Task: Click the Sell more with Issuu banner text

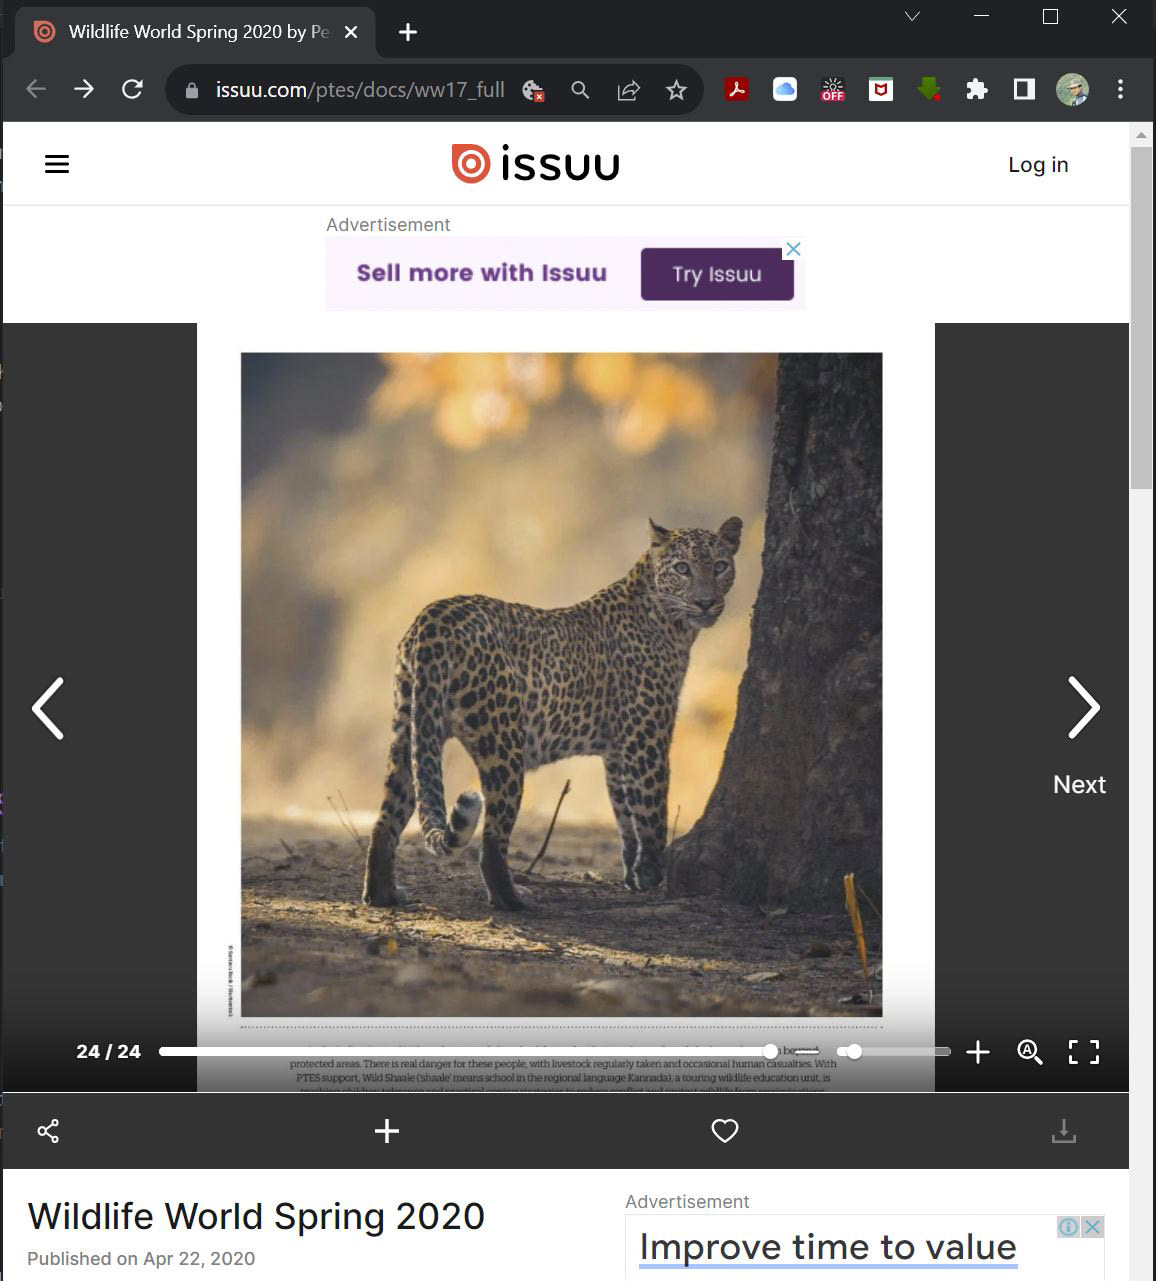Action: pos(482,273)
